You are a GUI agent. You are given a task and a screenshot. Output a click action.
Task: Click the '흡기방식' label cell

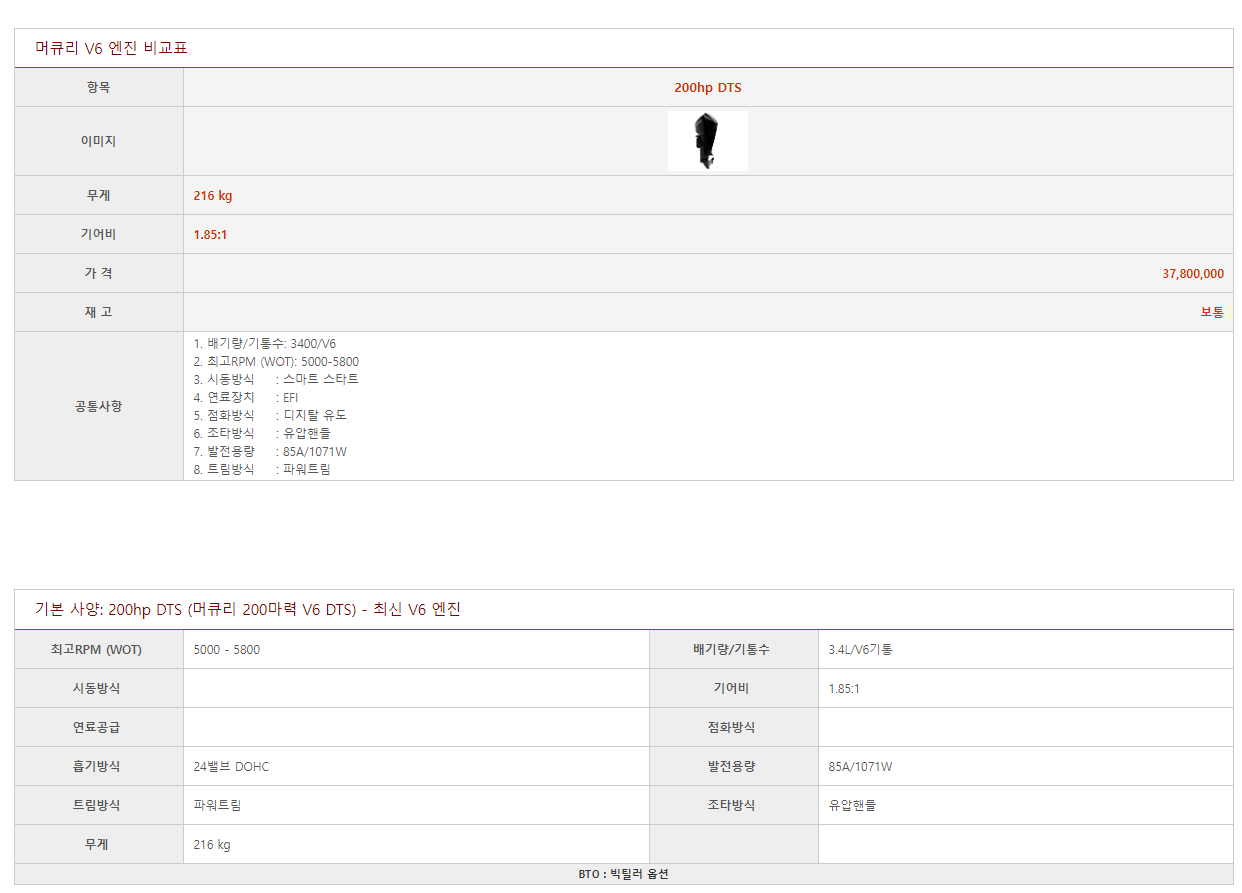point(99,766)
